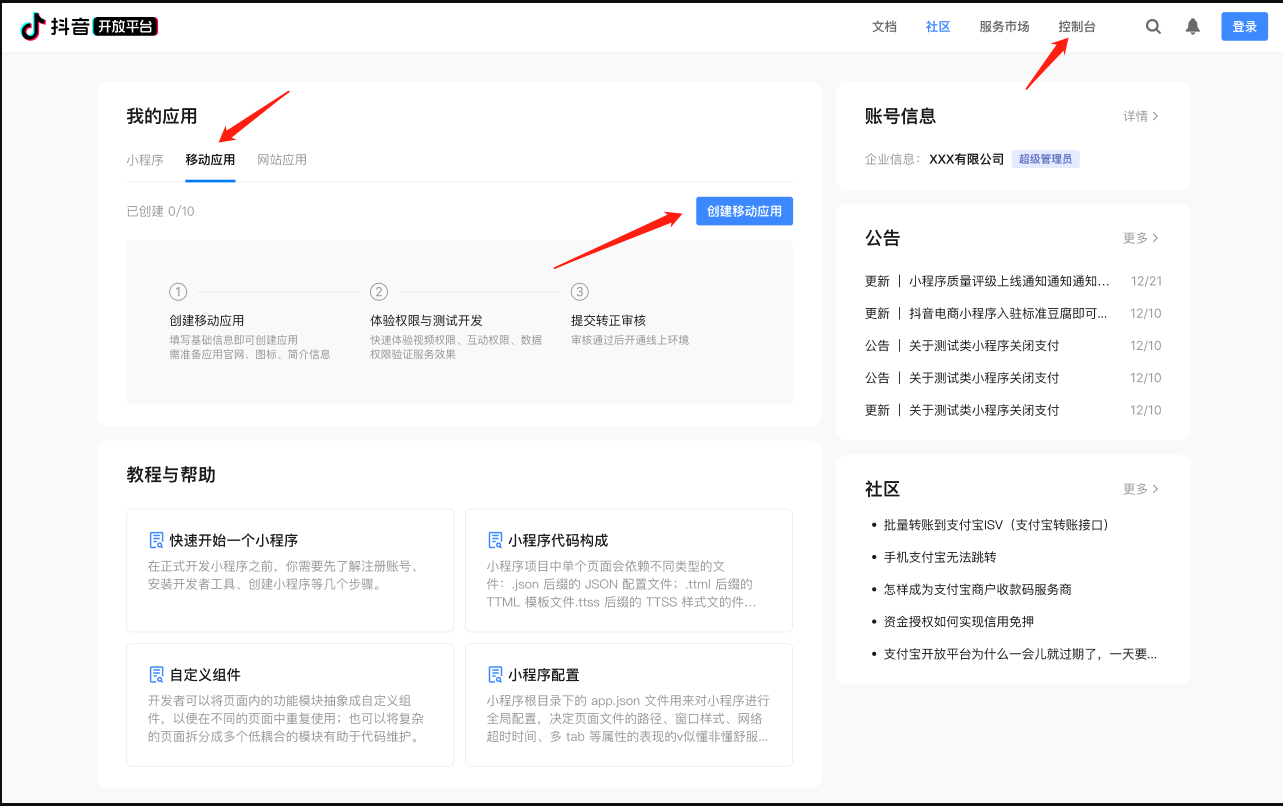Click the 登录 button
The width and height of the screenshot is (1283, 806).
[1244, 27]
